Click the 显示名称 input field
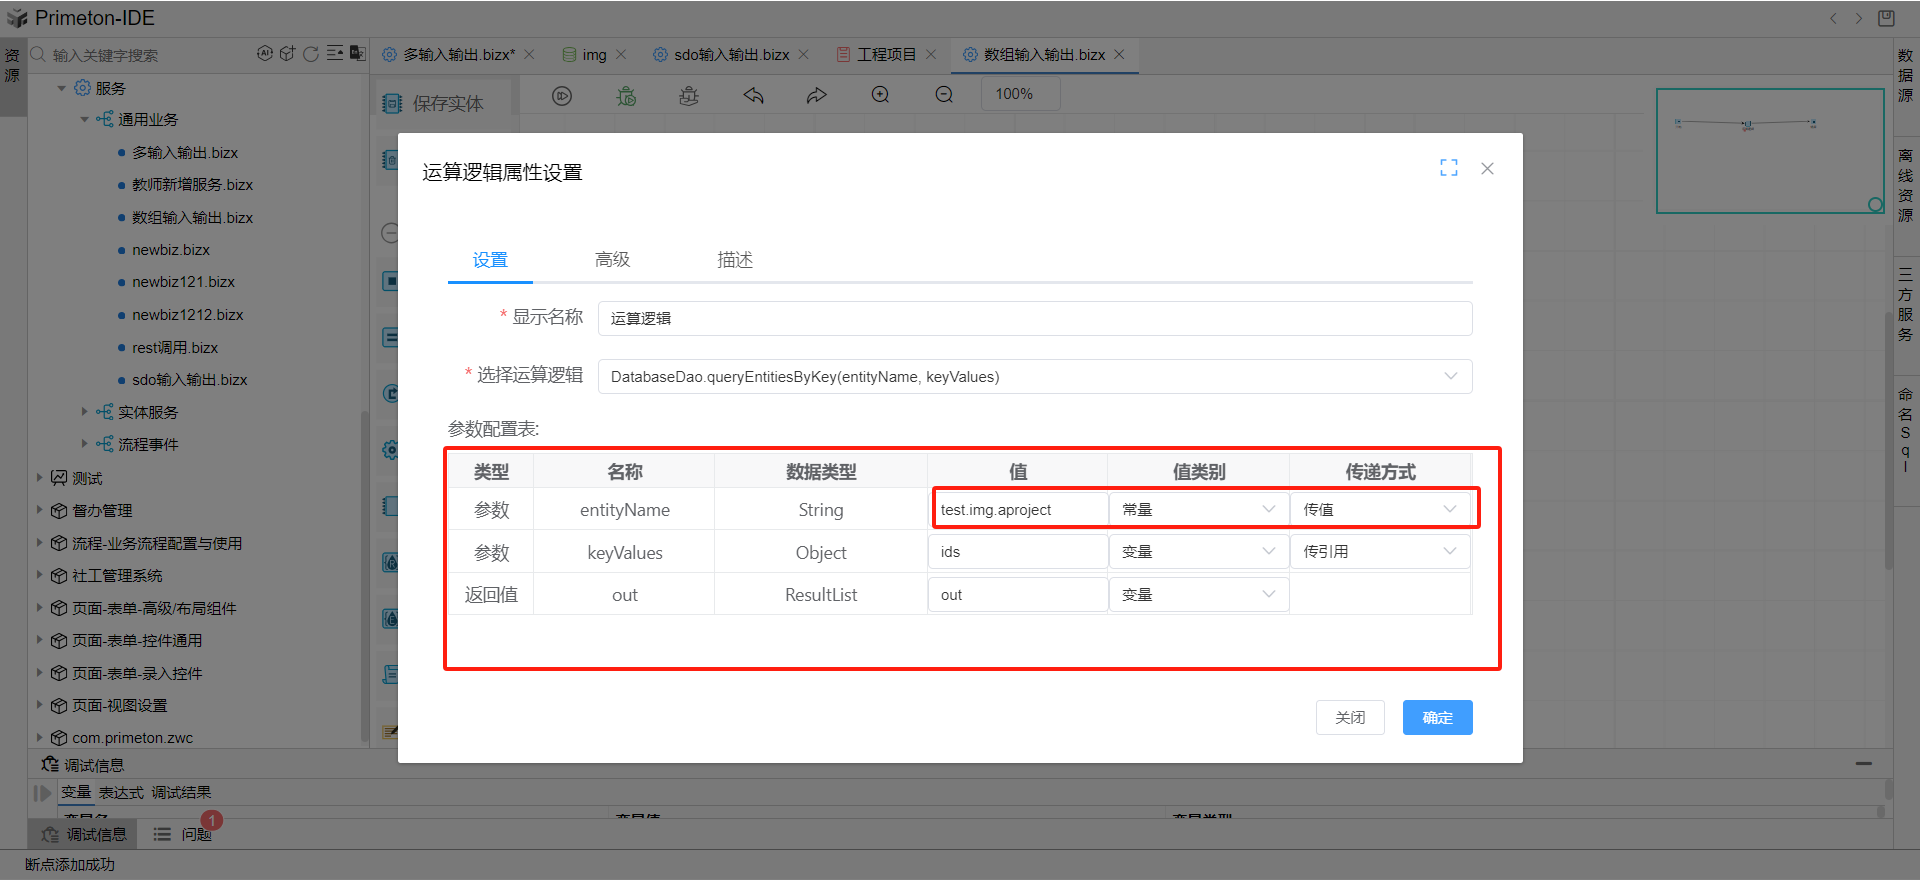The width and height of the screenshot is (1920, 880). [x=1034, y=319]
